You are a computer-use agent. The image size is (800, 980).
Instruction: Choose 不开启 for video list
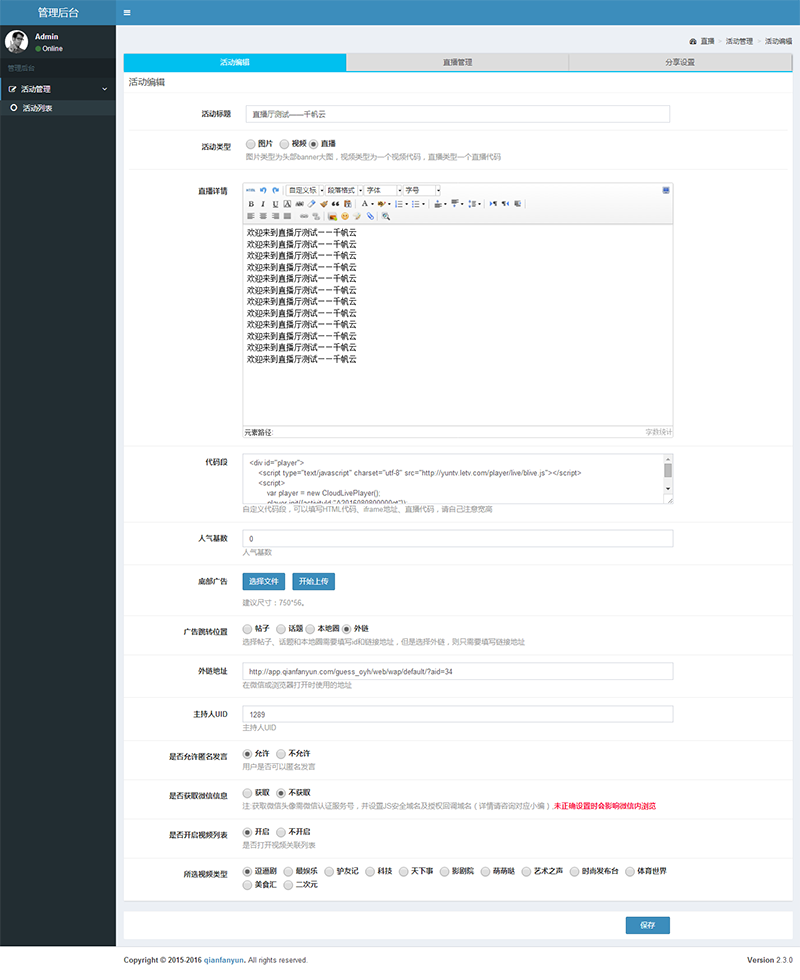coord(281,832)
